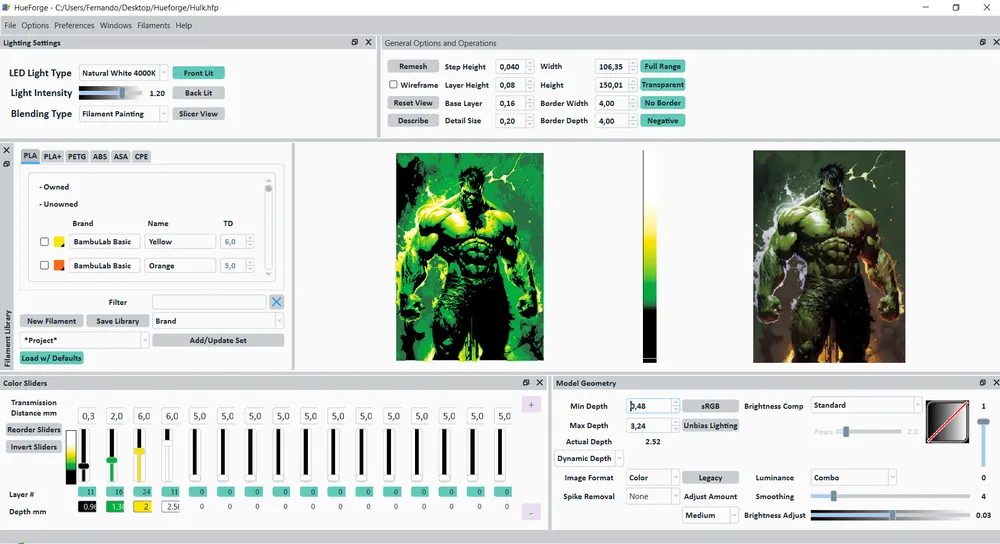Add a color slider with plus button

click(x=531, y=405)
